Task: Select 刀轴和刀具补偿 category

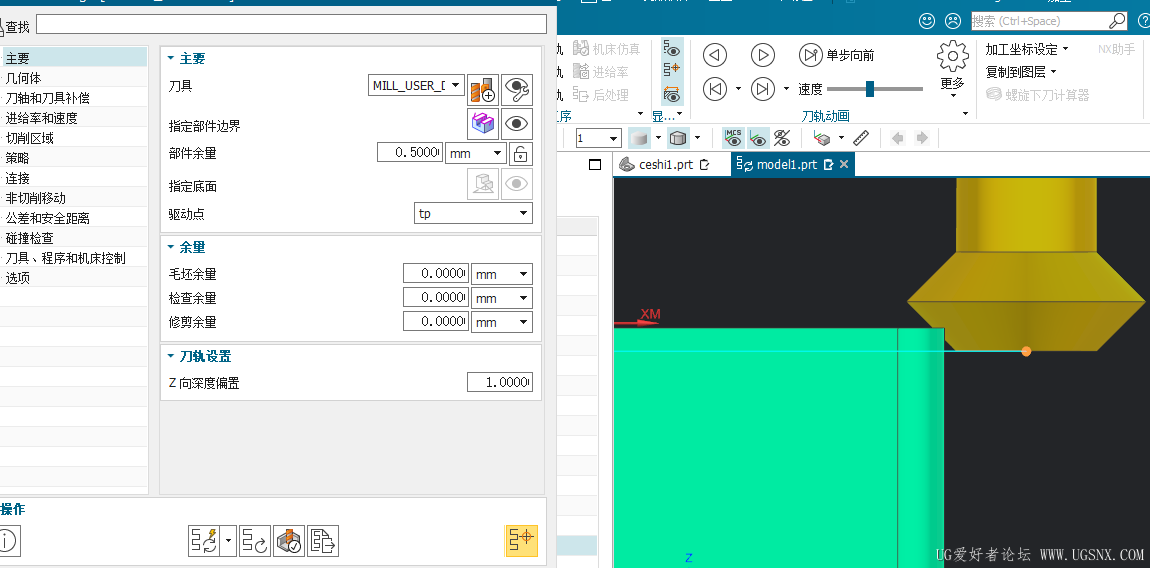Action: [x=73, y=98]
